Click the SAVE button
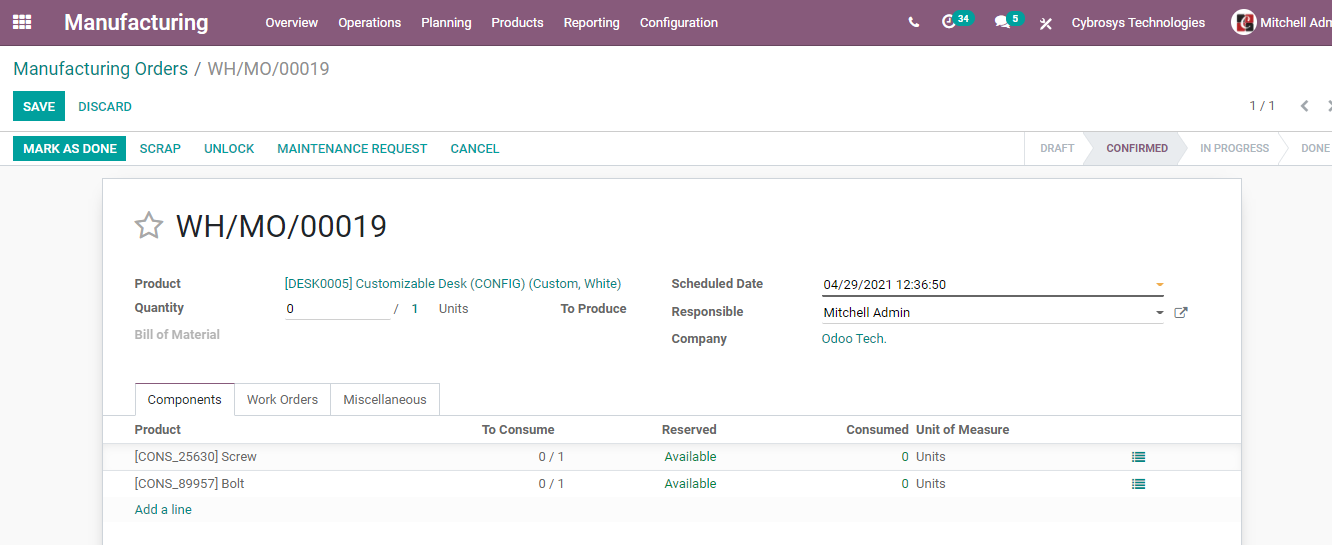This screenshot has height=545, width=1332. pyautogui.click(x=39, y=106)
